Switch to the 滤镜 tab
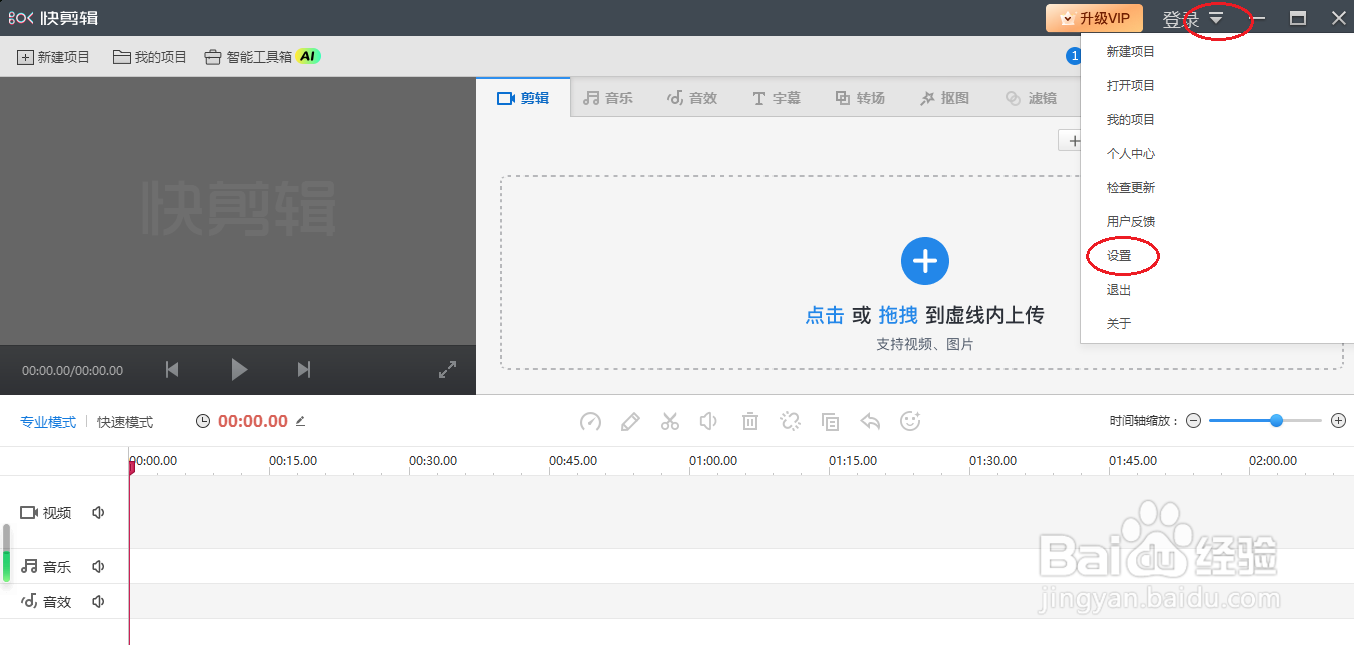 (1030, 98)
